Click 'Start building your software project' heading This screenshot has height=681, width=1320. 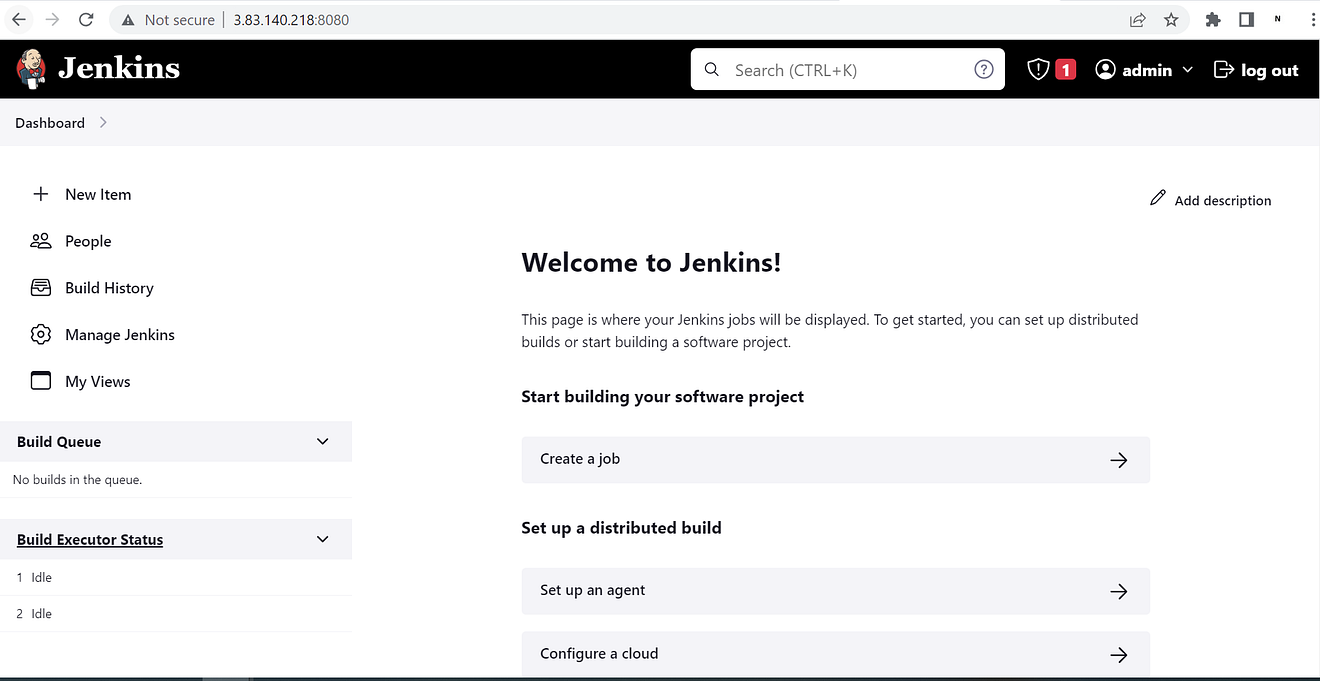(663, 397)
